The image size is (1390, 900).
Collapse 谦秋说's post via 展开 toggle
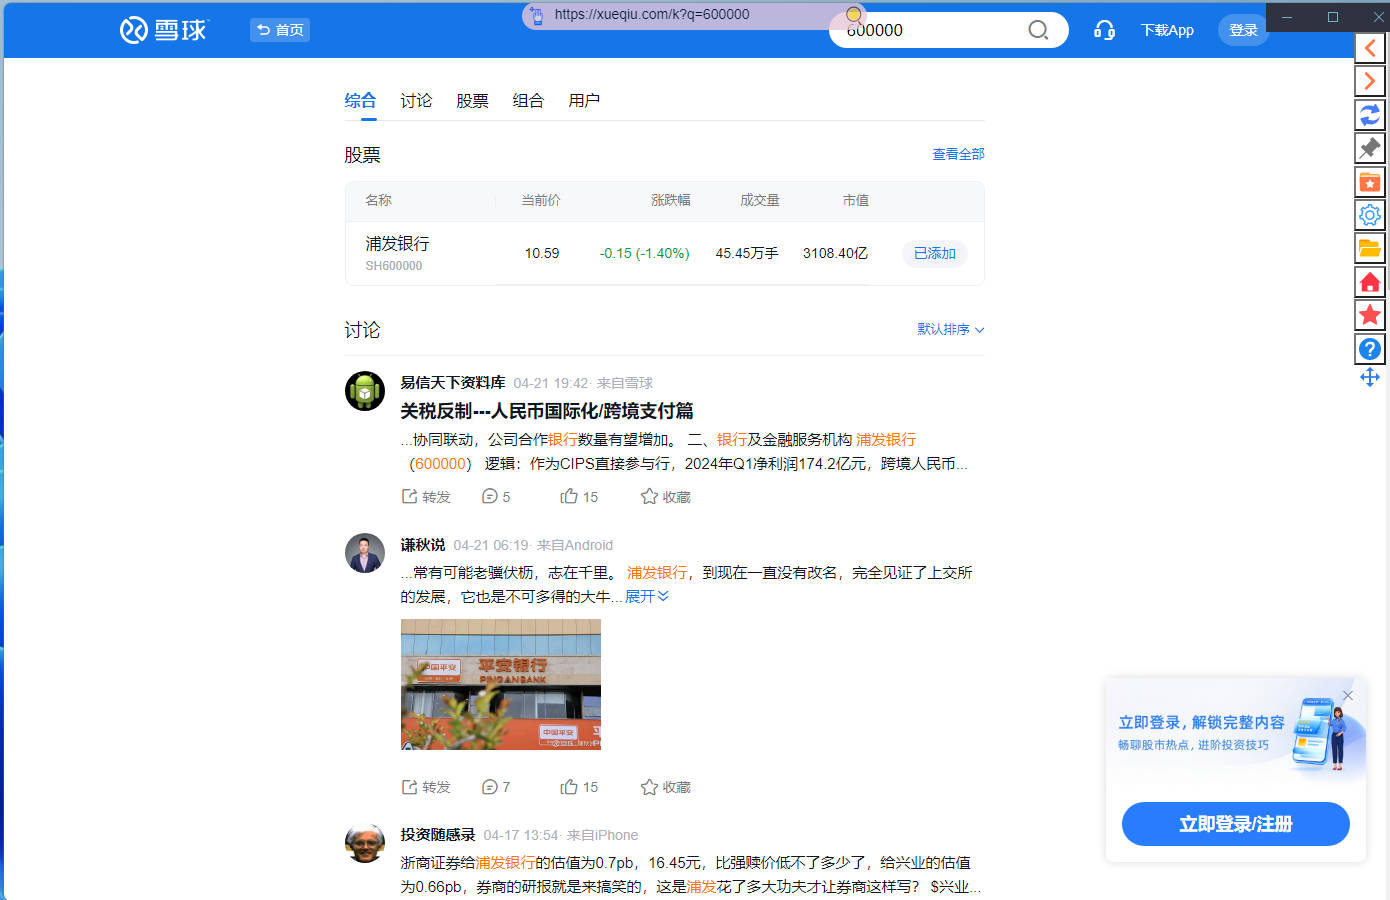pyautogui.click(x=646, y=597)
